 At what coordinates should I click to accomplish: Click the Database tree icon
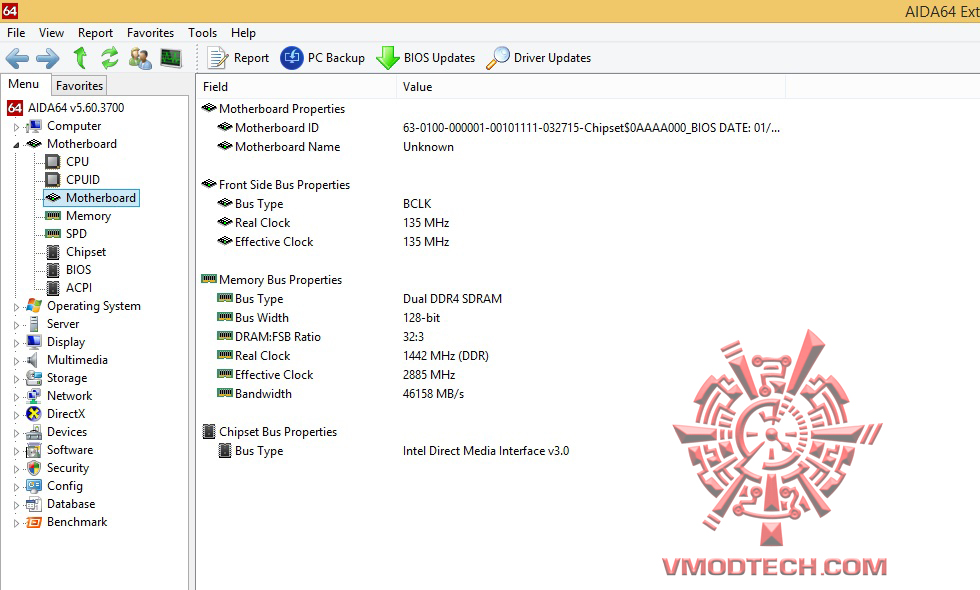tap(34, 504)
